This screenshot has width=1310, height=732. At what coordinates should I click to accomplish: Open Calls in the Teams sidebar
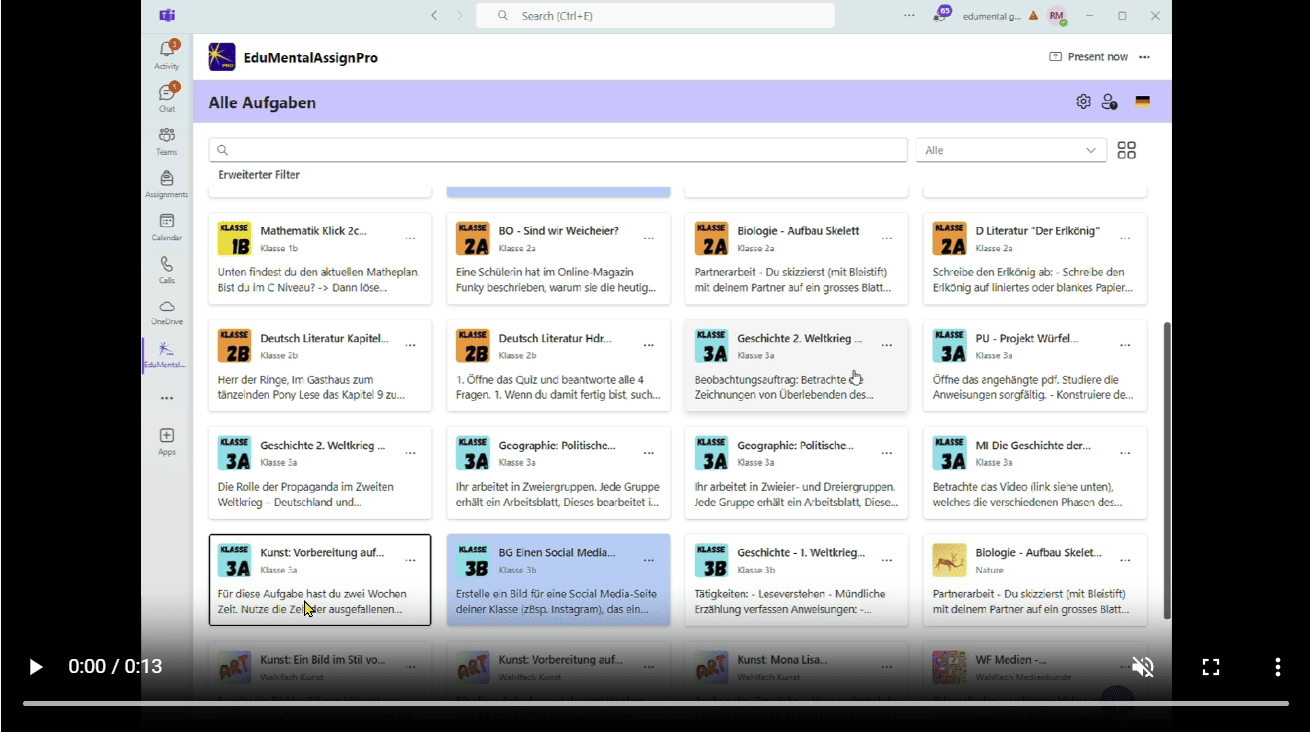click(x=167, y=269)
